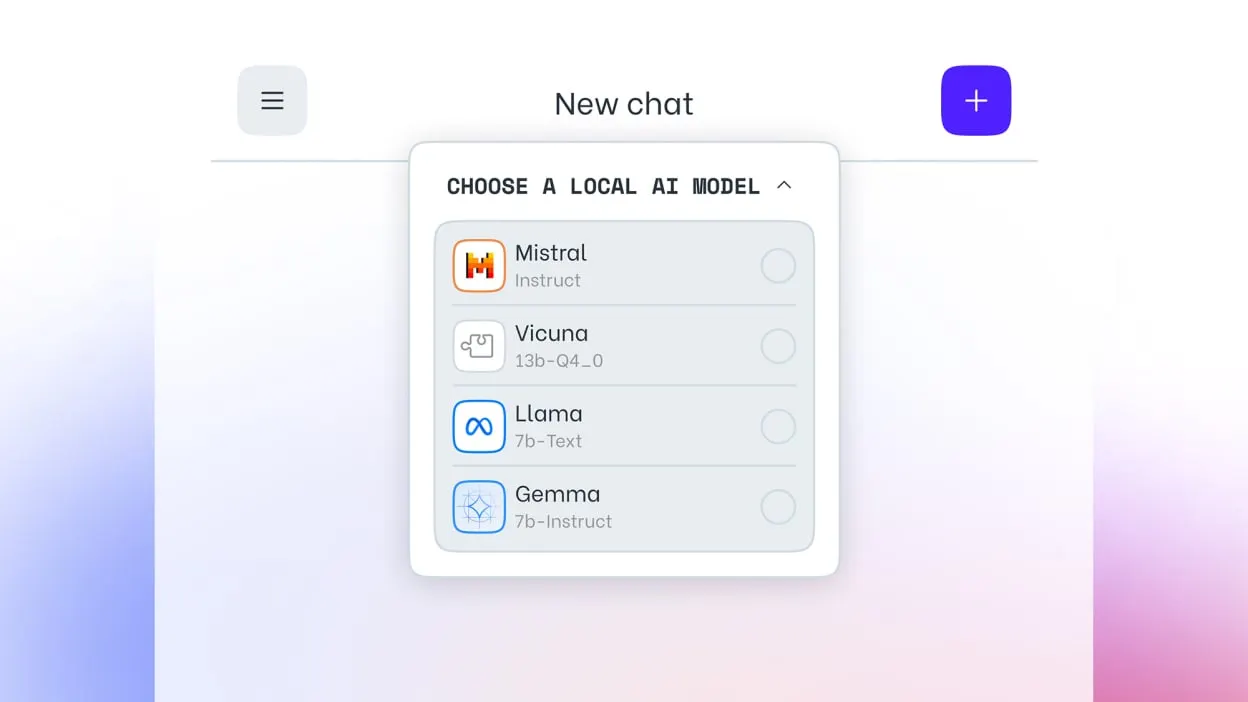
Task: Click the 7b-Text variant label
Action: coord(548,441)
